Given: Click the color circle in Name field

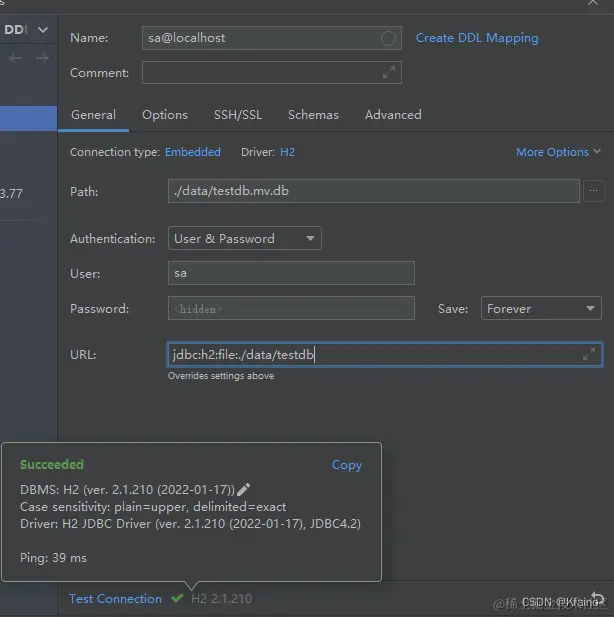Looking at the screenshot, I should tap(388, 38).
